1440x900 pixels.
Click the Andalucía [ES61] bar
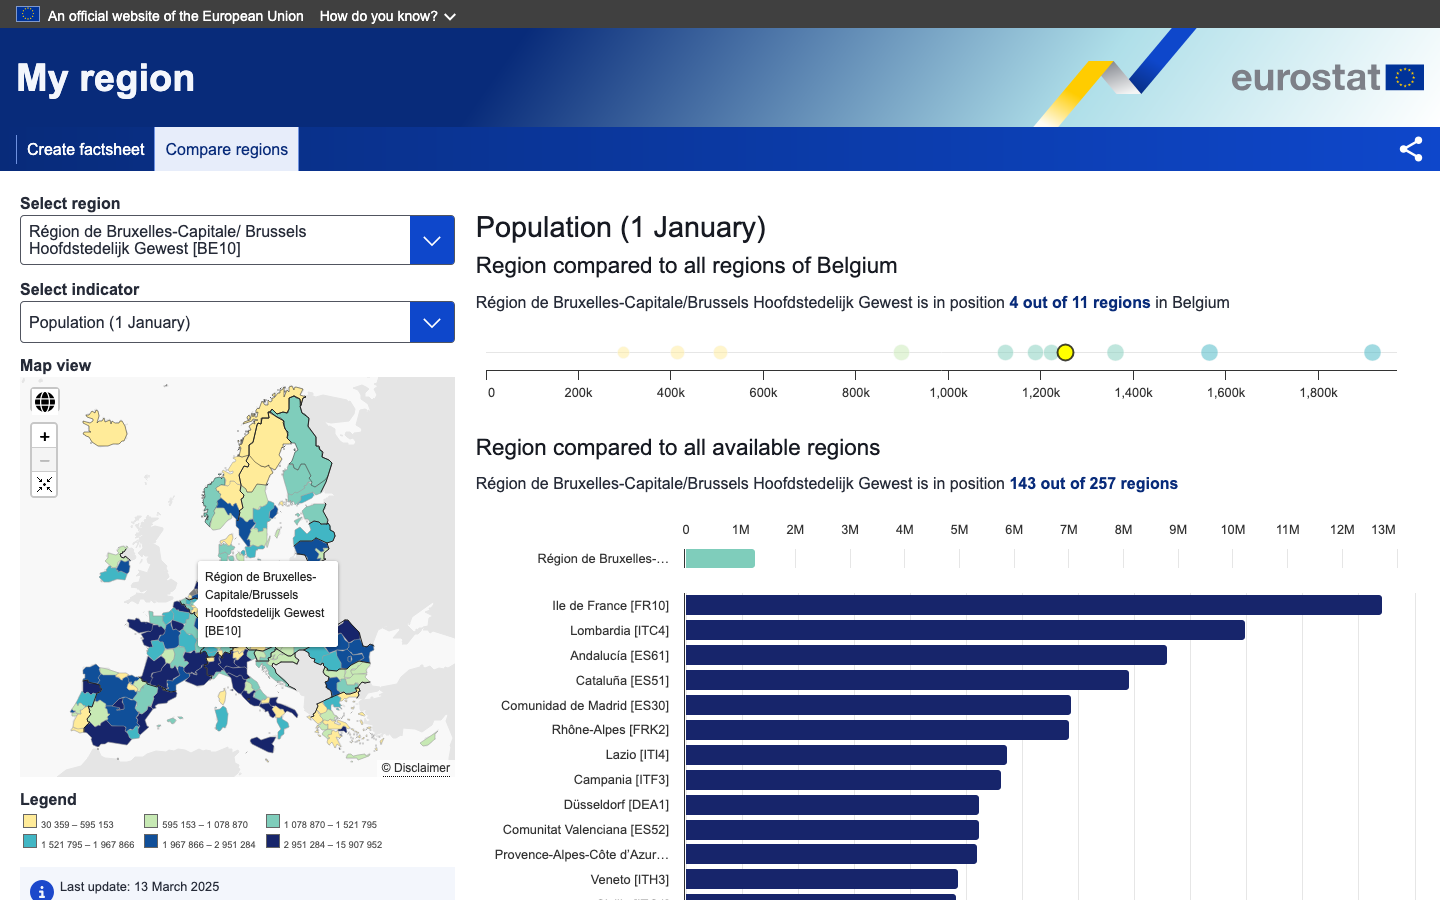click(926, 655)
